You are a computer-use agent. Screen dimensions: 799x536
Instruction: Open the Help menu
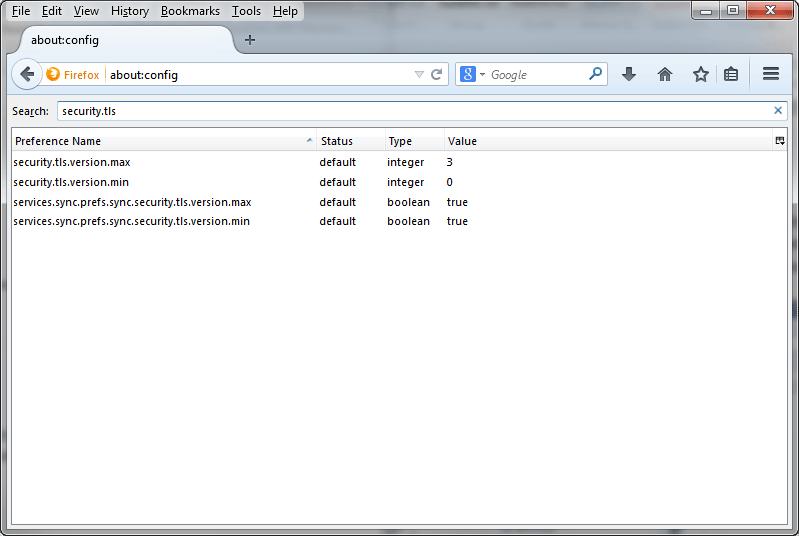(285, 11)
